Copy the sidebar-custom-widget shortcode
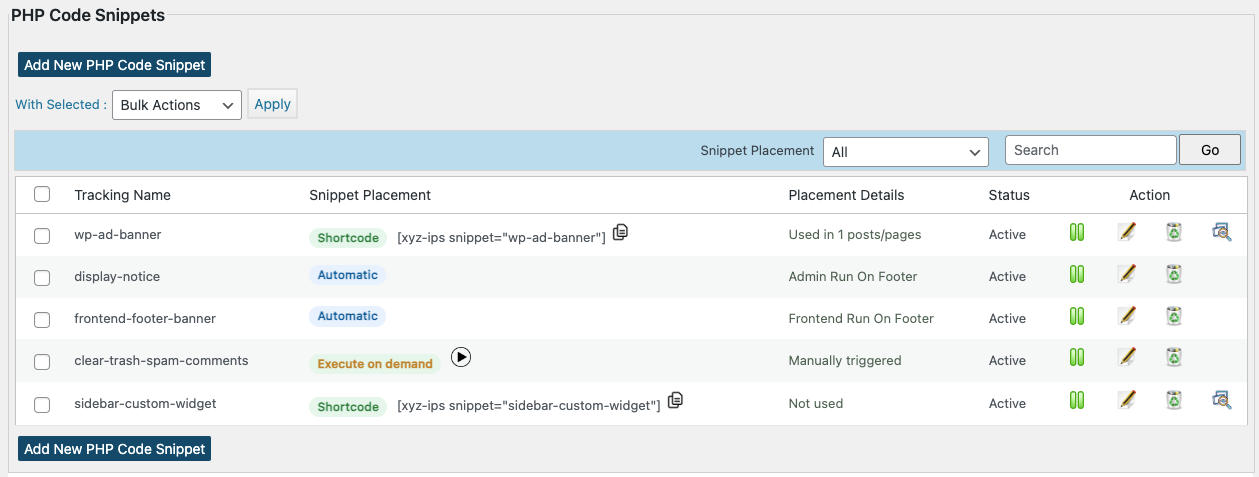 (676, 401)
